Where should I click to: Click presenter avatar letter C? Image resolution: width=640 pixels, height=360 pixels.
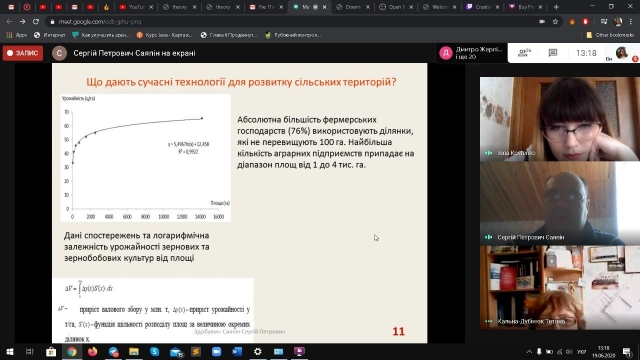point(60,53)
